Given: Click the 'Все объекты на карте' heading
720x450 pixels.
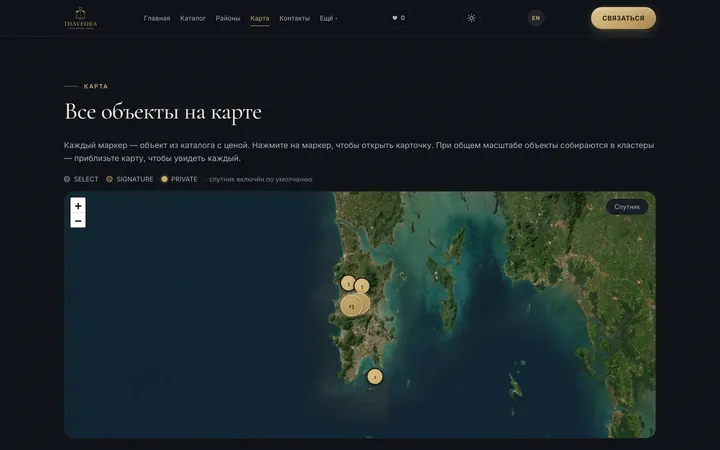Looking at the screenshot, I should pyautogui.click(x=163, y=112).
